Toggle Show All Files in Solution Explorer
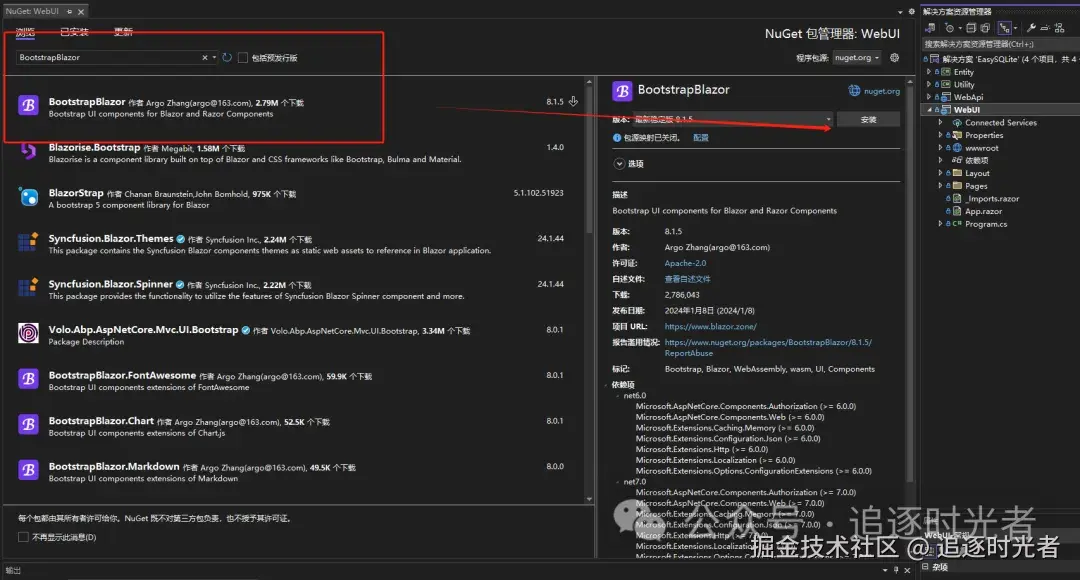This screenshot has height=580, width=1080. pos(985,28)
